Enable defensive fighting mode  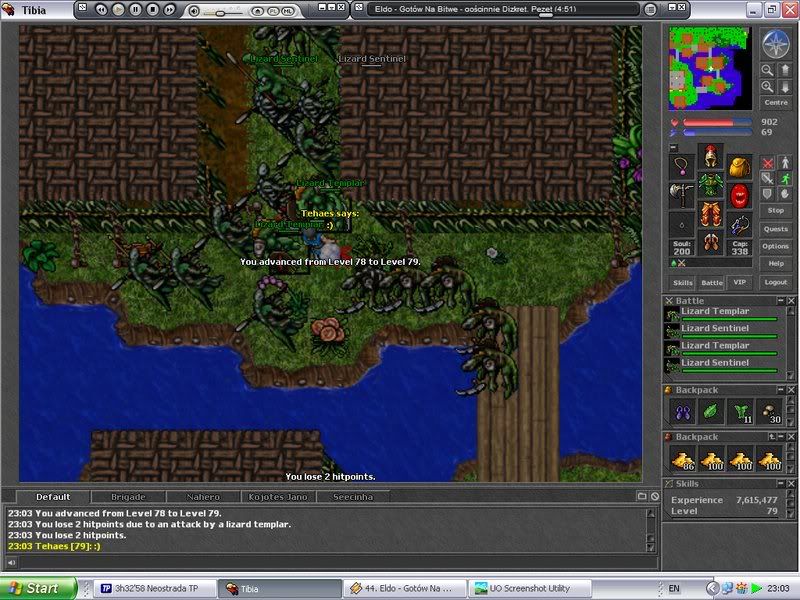coord(767,194)
